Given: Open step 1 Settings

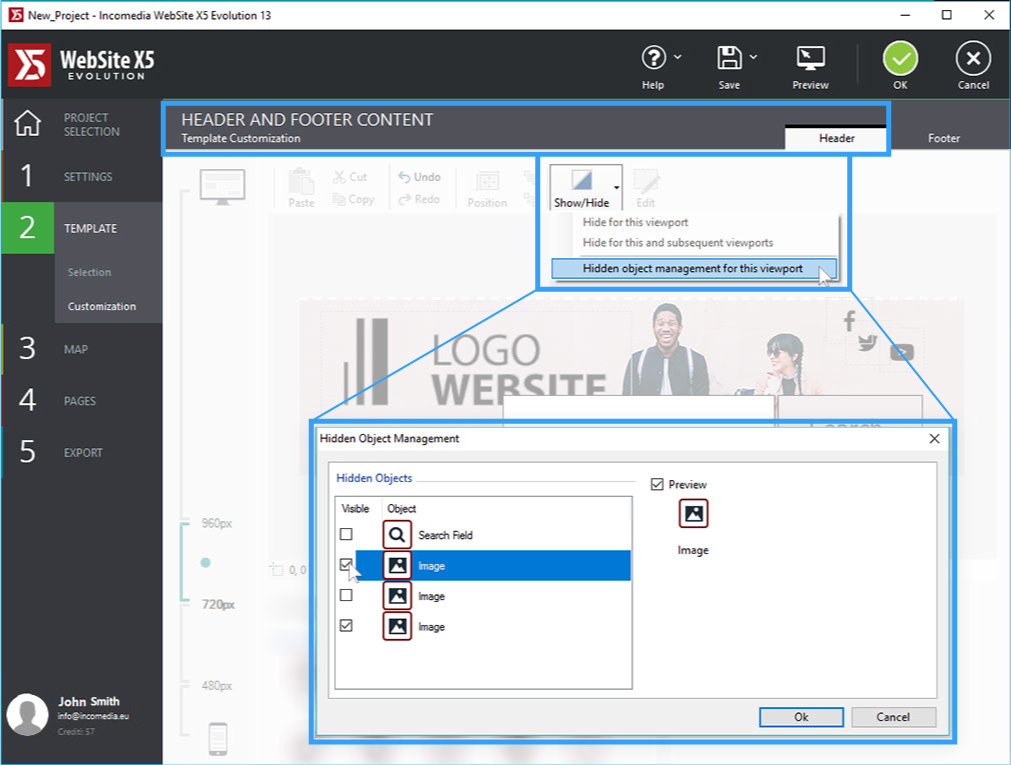Looking at the screenshot, I should [81, 176].
